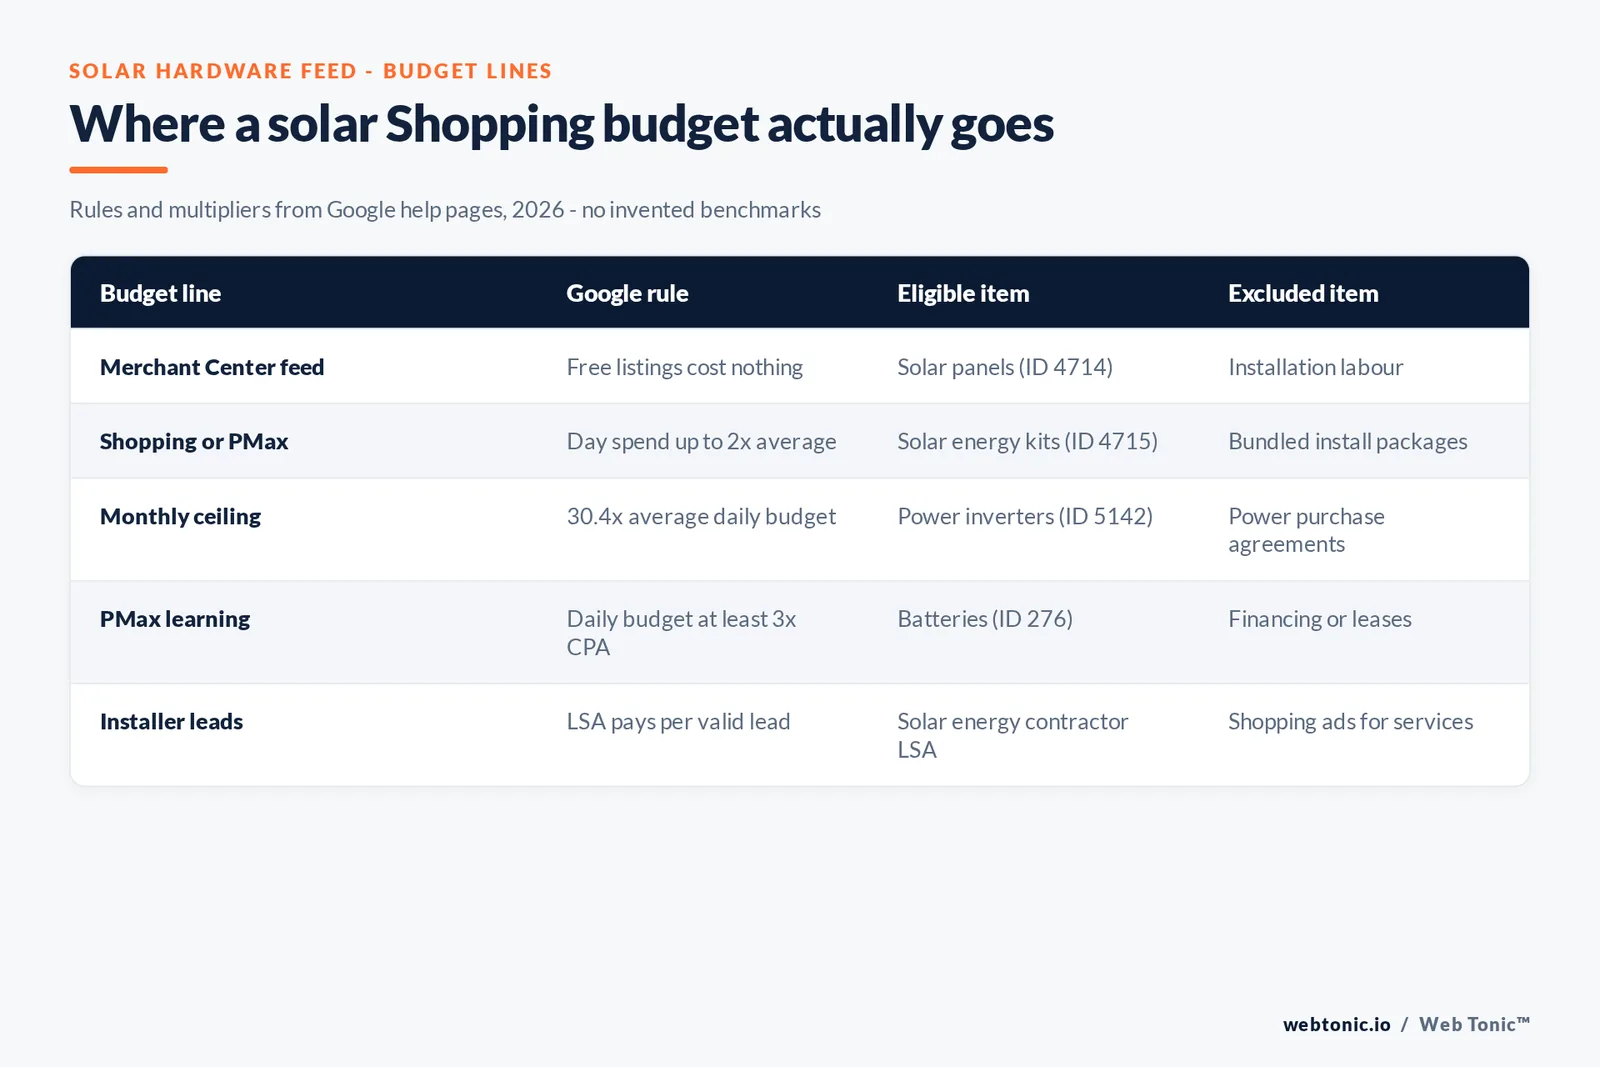Click the 'Installation labour' cell
The image size is (1600, 1067).
(1316, 367)
